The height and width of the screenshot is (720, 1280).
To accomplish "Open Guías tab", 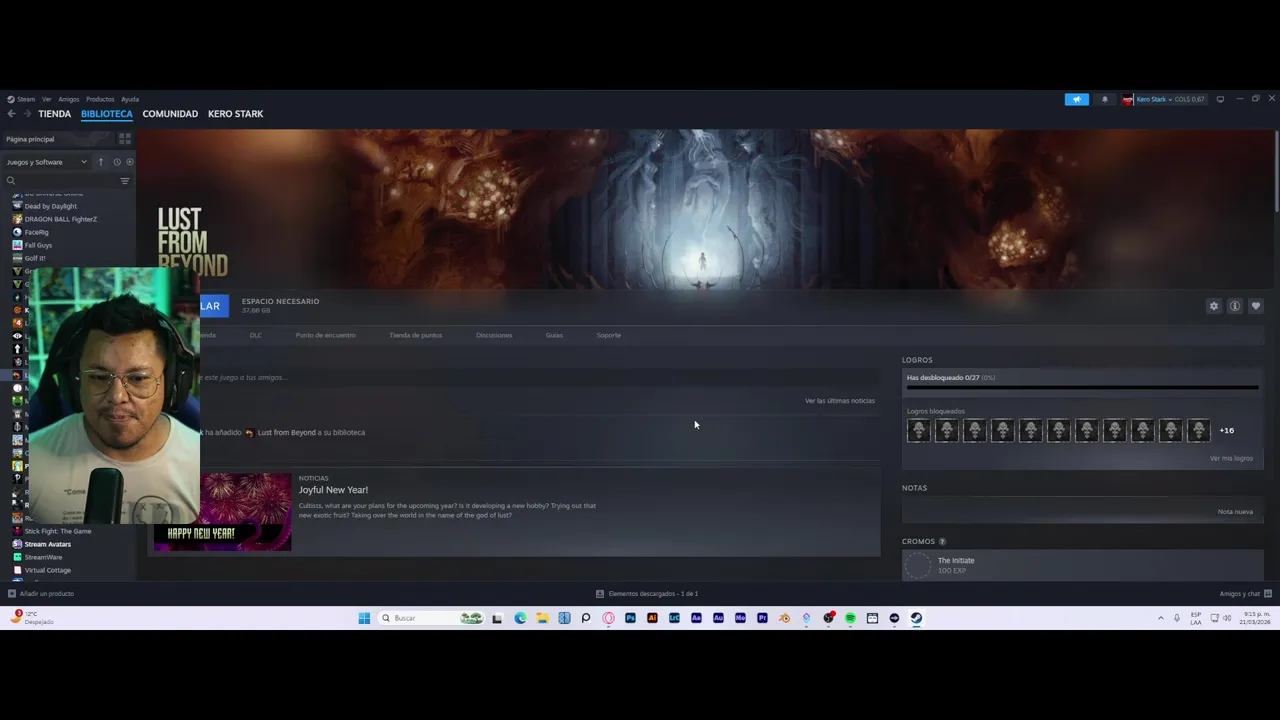I will pos(554,335).
